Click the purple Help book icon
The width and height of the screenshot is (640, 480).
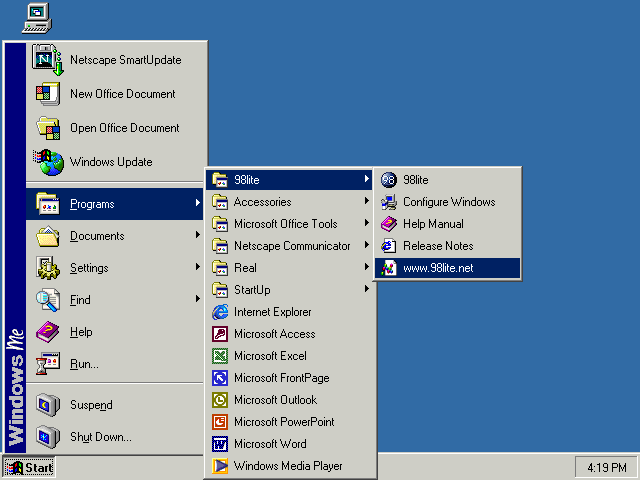coord(48,331)
